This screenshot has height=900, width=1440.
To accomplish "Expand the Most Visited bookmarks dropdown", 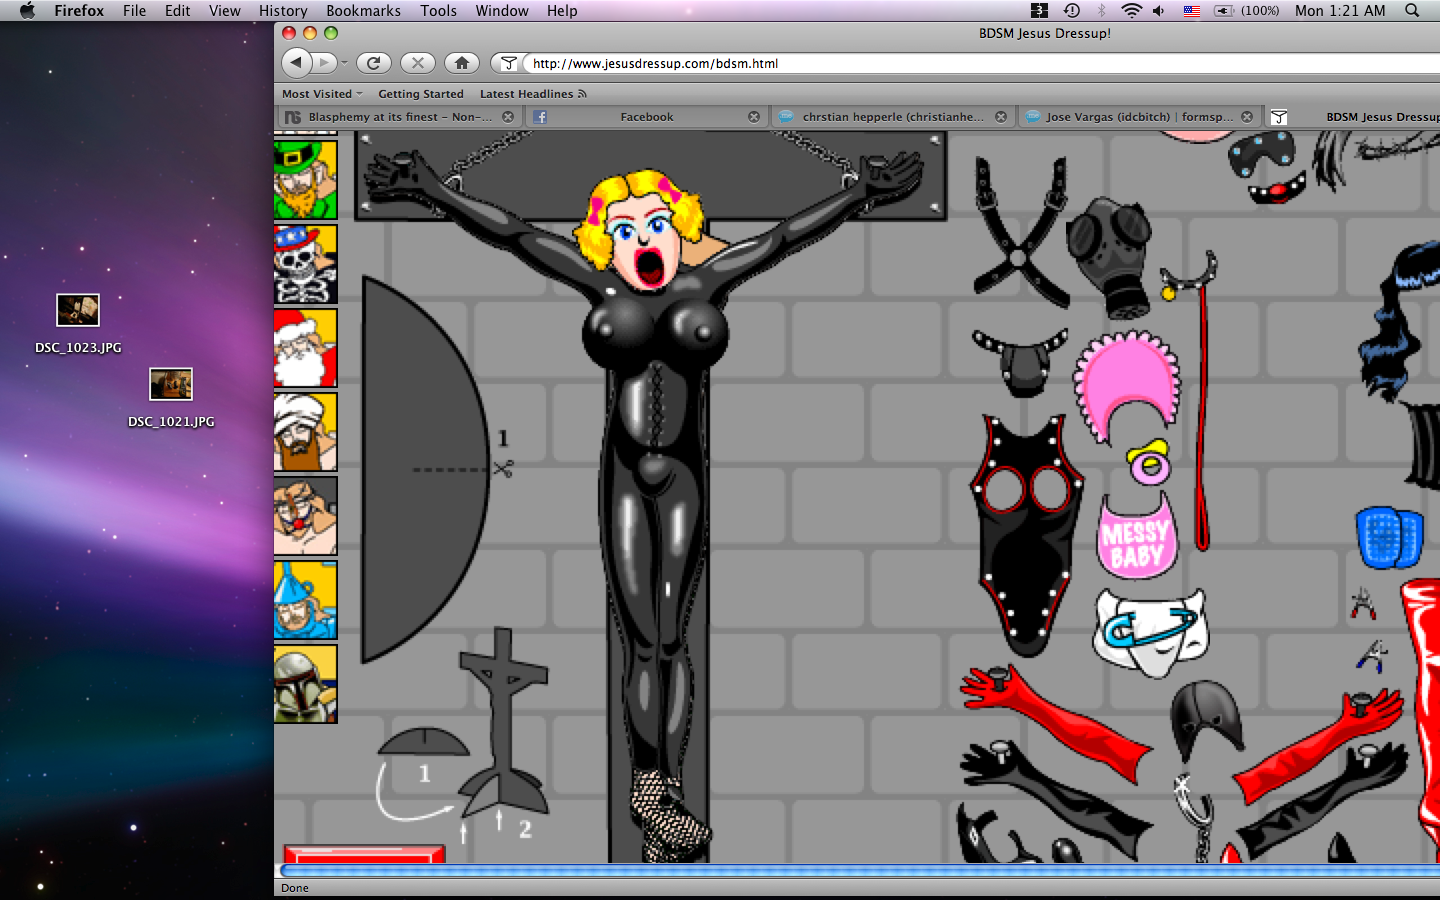I will click(x=322, y=94).
